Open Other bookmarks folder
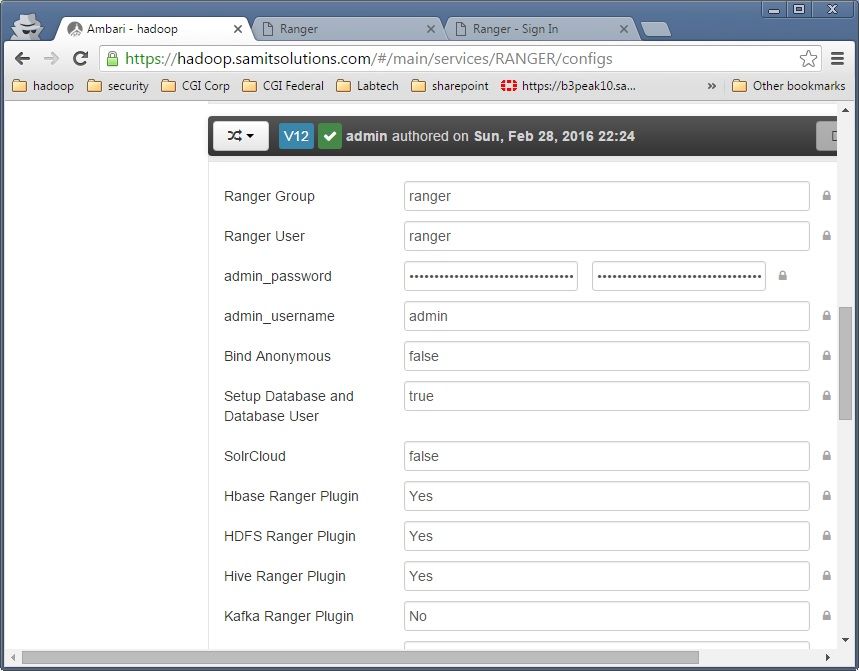The image size is (859, 671). click(789, 86)
